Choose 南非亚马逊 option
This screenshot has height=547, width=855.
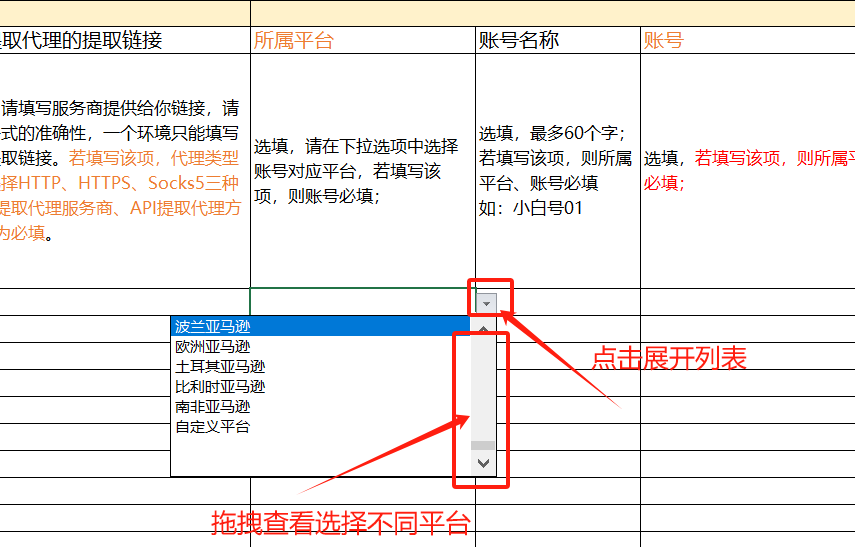pos(320,406)
